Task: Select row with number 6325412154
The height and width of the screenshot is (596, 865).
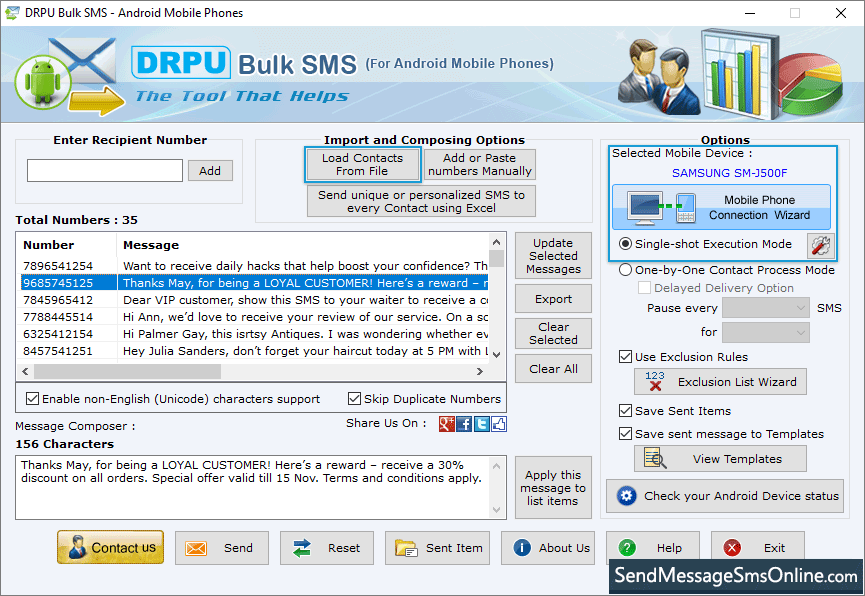Action: point(254,334)
